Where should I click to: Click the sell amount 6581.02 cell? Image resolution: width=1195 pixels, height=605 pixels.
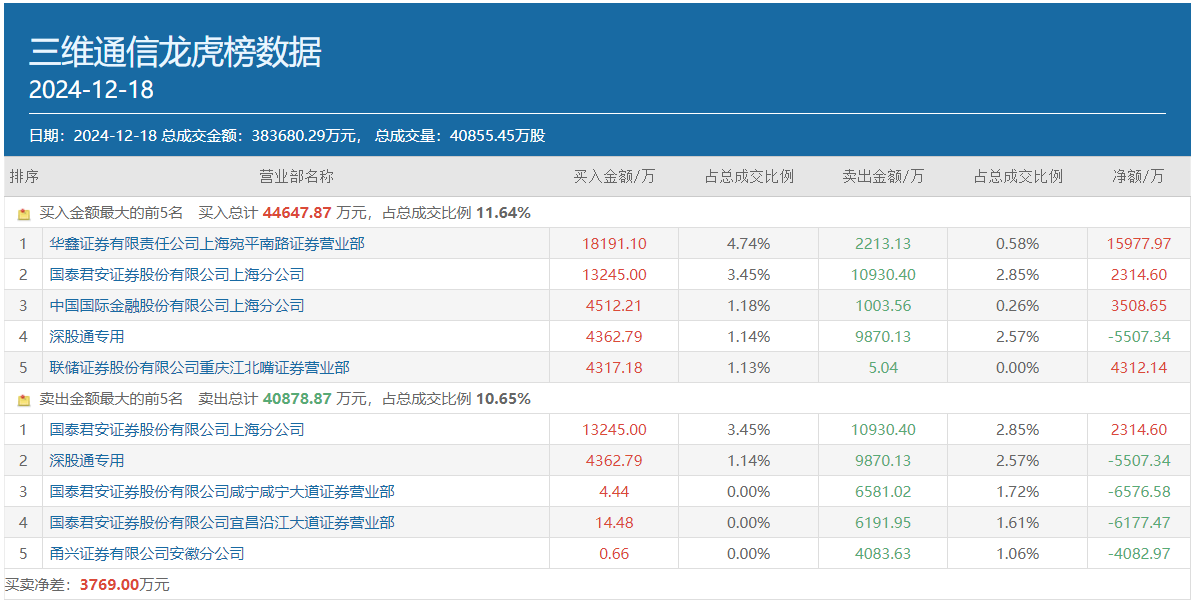point(883,491)
